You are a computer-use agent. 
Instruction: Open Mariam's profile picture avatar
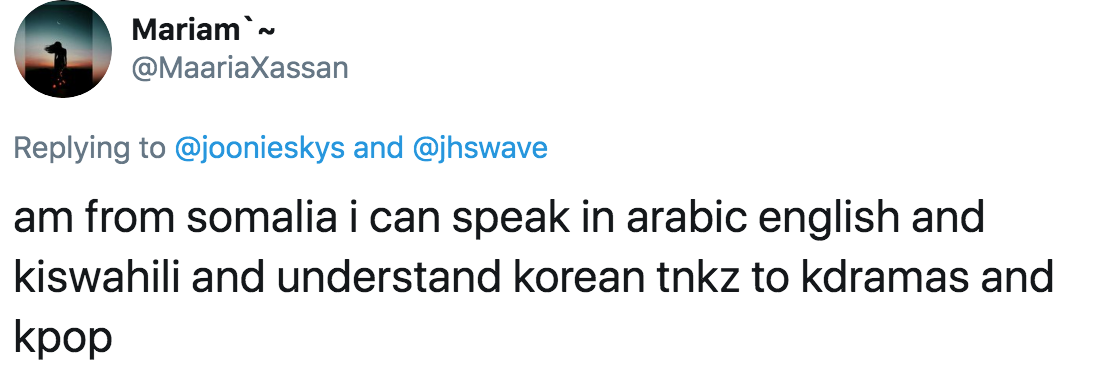(x=63, y=49)
